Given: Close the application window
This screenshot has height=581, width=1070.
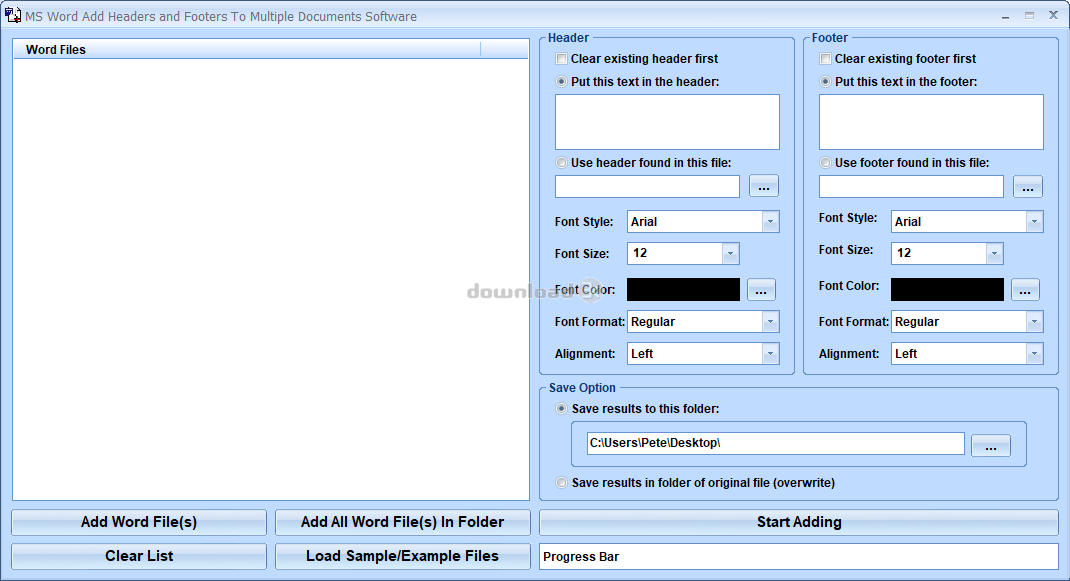Looking at the screenshot, I should coord(1053,16).
